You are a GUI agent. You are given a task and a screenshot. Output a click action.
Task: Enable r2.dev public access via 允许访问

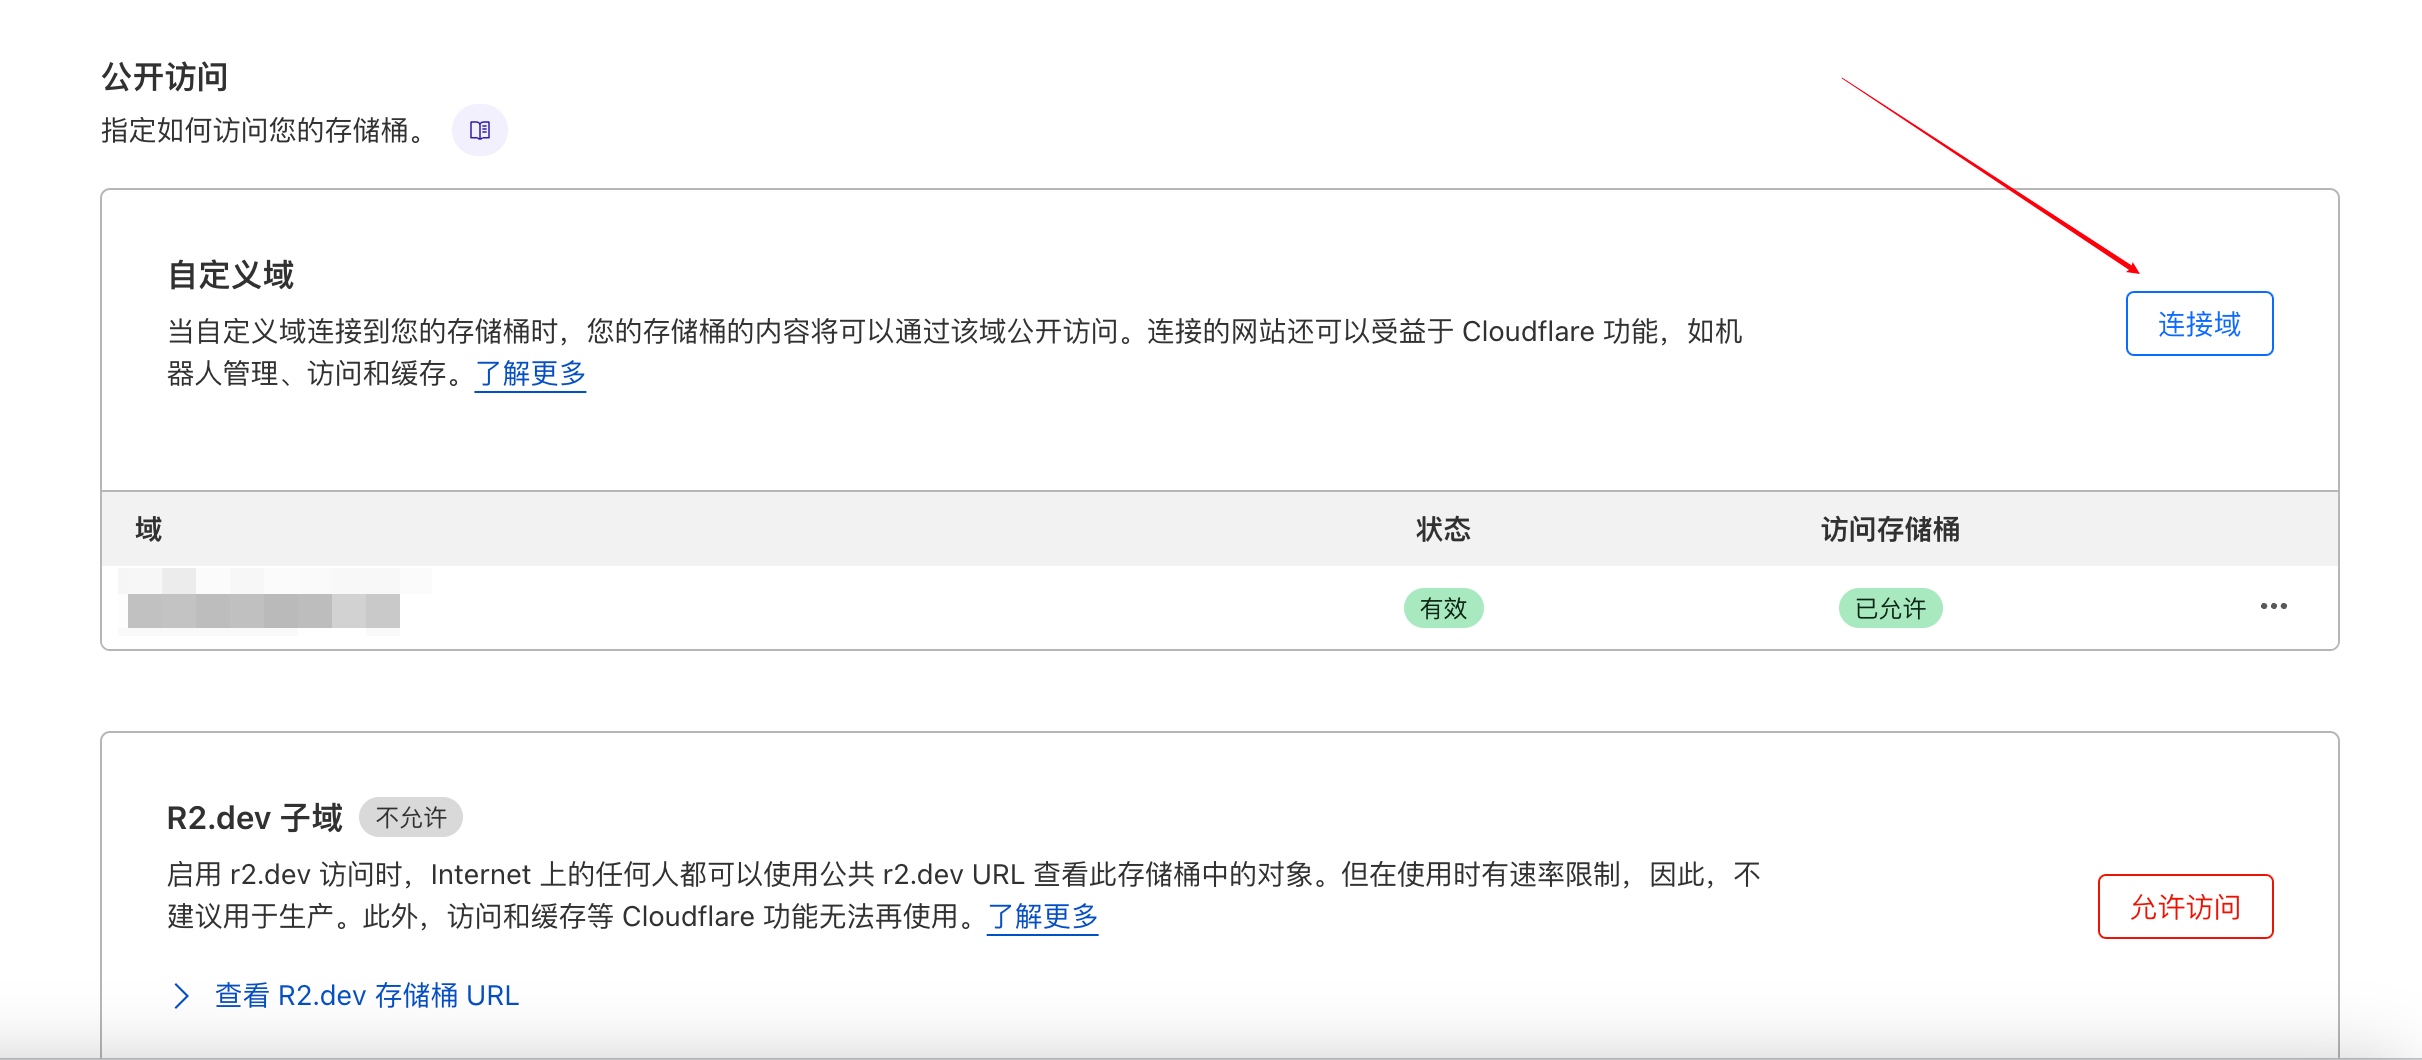click(2185, 907)
